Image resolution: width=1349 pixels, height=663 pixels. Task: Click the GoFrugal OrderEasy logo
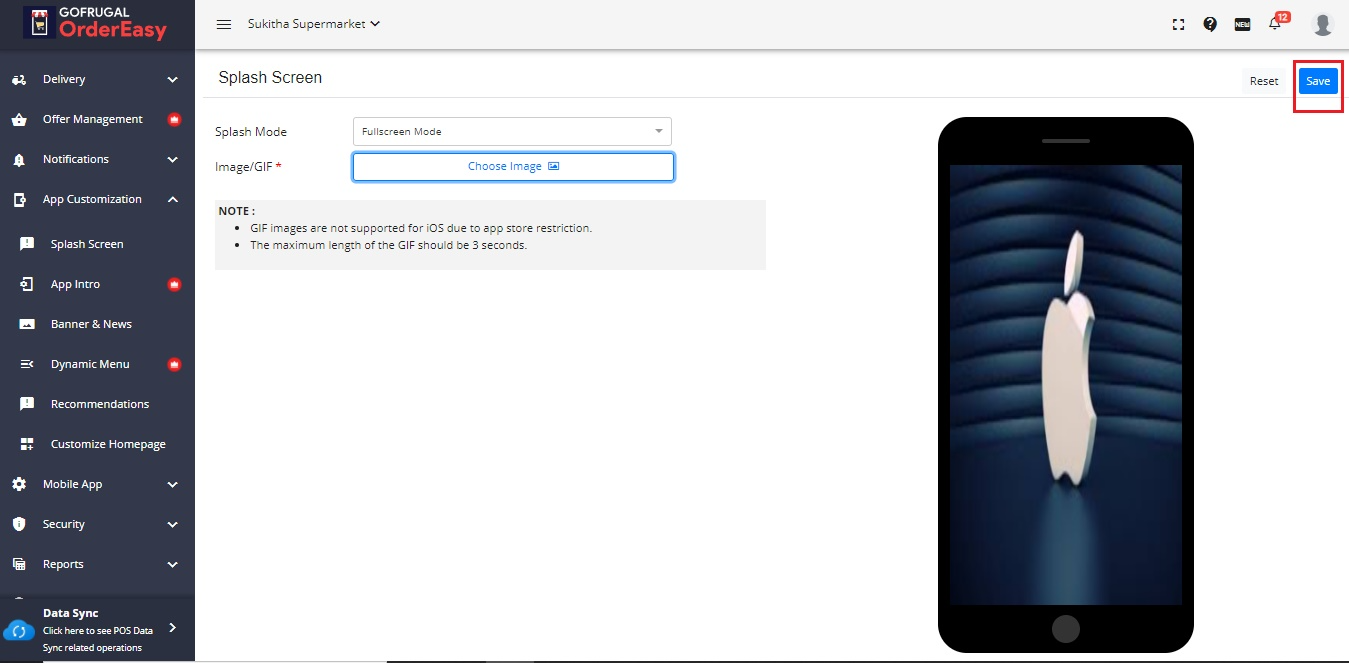point(97,23)
